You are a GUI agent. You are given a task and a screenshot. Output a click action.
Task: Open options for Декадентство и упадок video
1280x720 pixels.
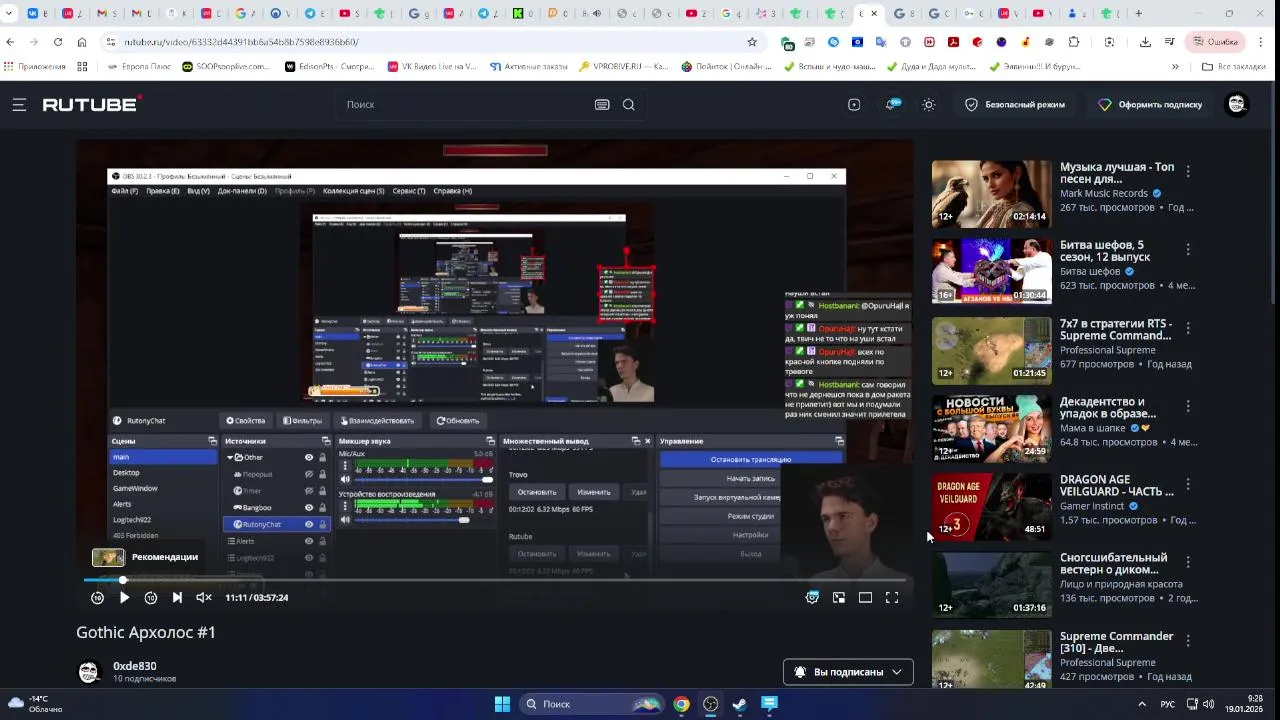1188,406
